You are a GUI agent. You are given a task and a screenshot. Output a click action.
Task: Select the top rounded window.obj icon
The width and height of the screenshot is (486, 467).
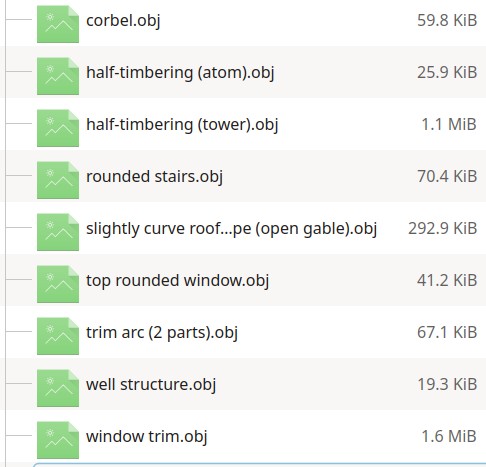58,284
